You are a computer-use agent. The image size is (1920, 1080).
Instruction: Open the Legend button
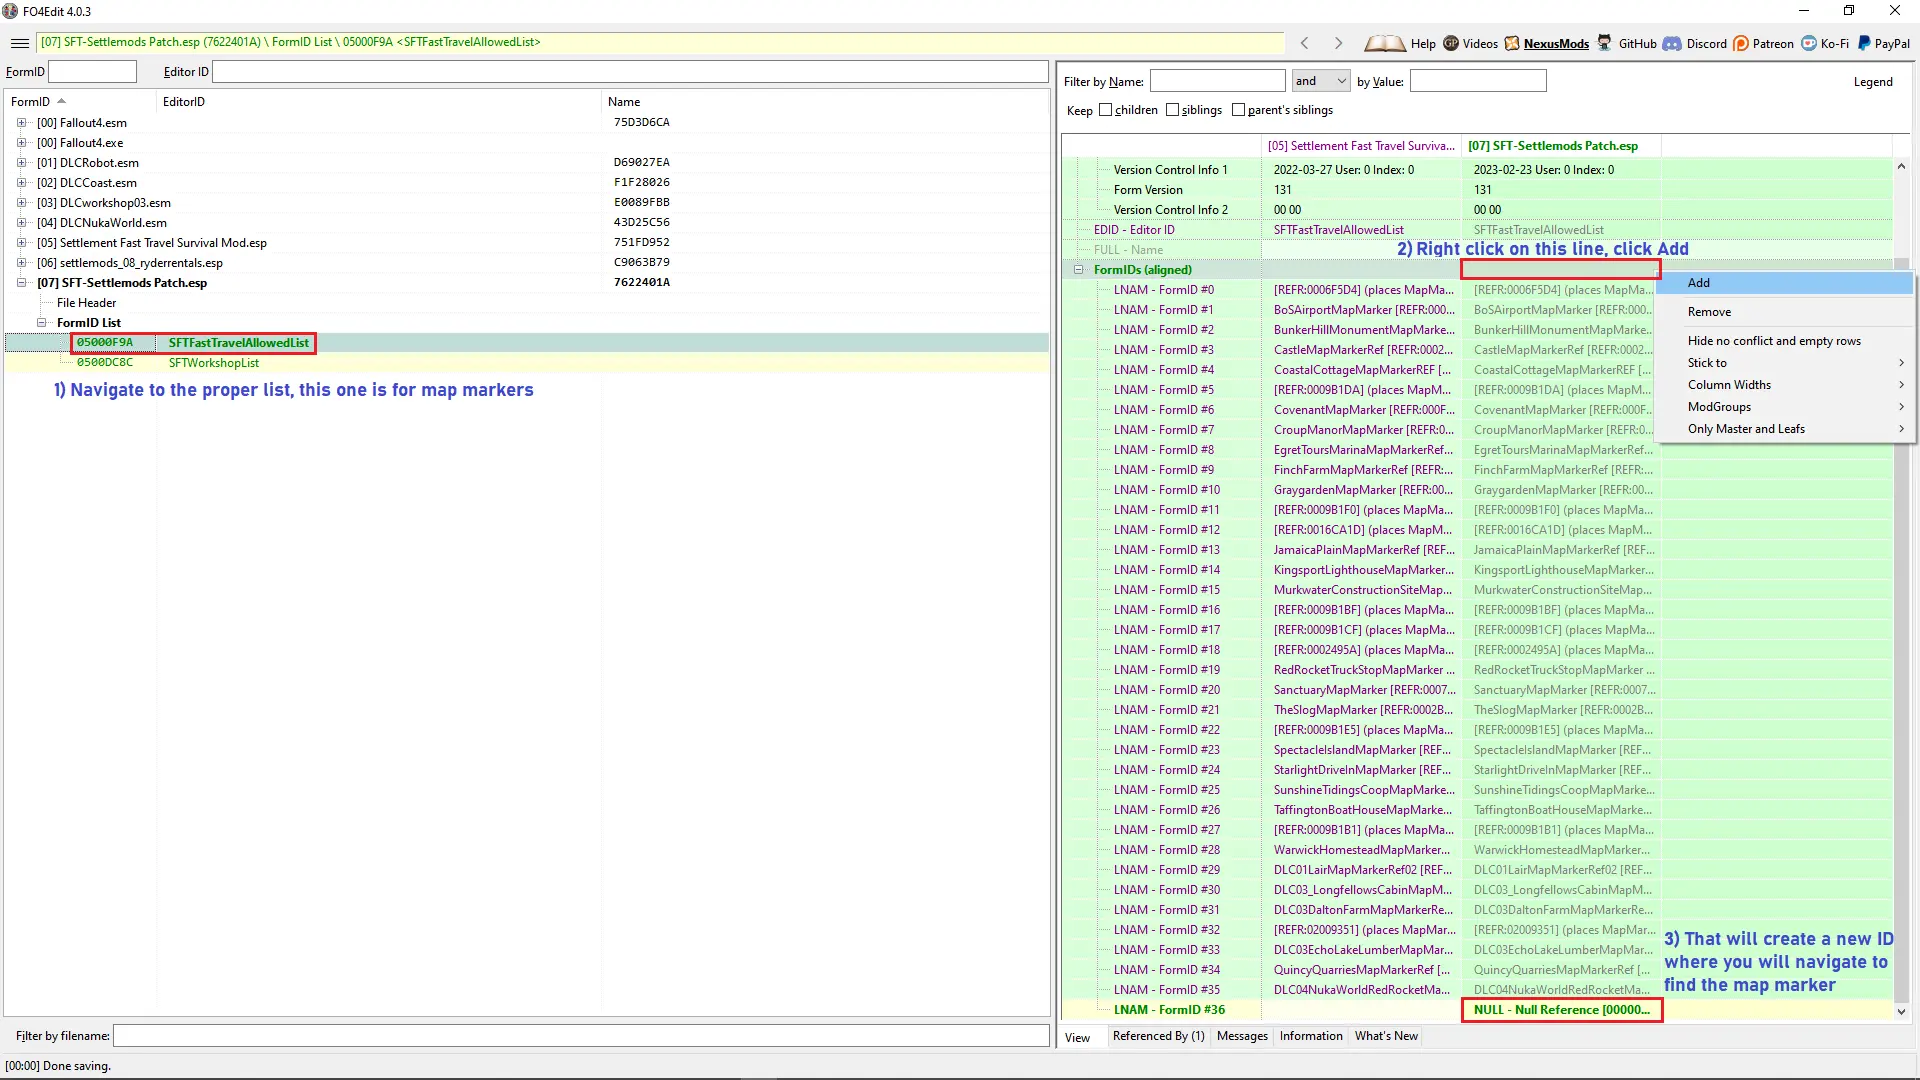[x=1872, y=82]
